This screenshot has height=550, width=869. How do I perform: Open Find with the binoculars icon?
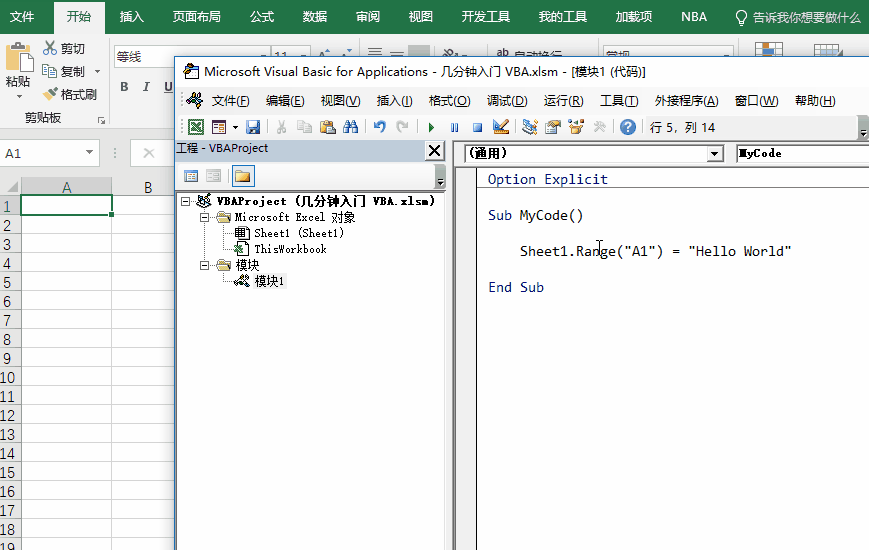[351, 127]
